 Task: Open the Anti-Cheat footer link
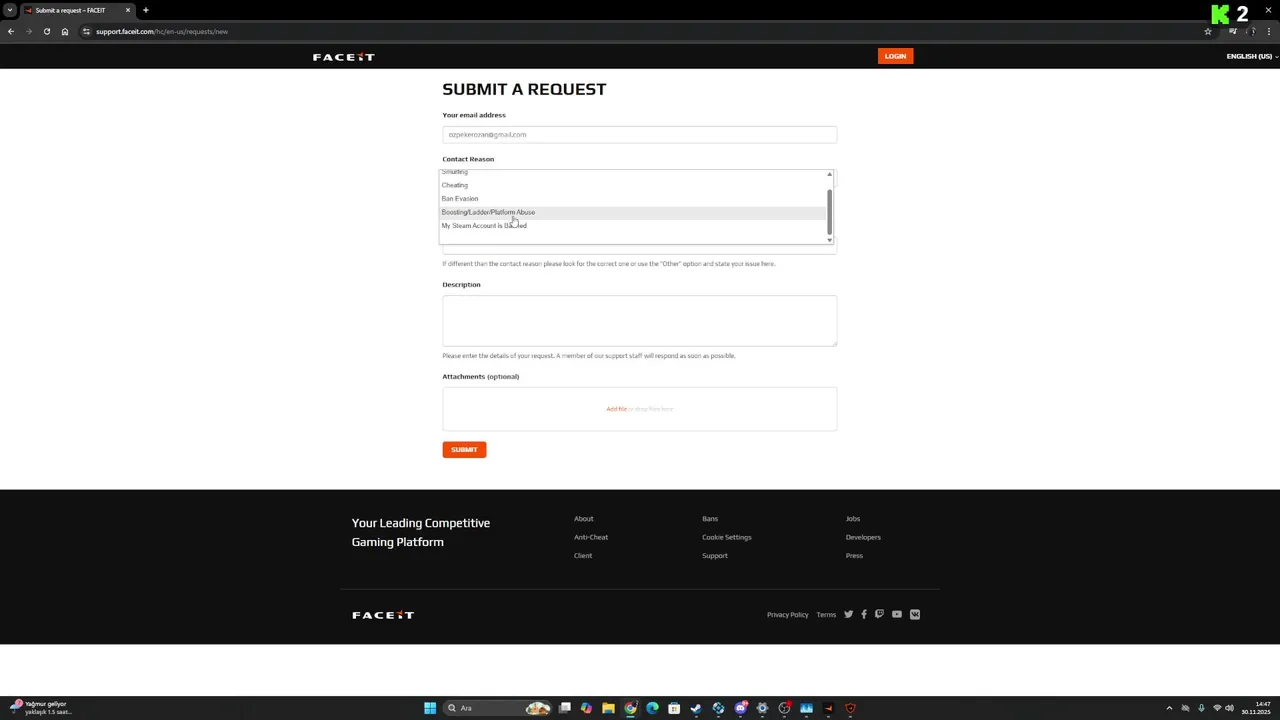(591, 537)
